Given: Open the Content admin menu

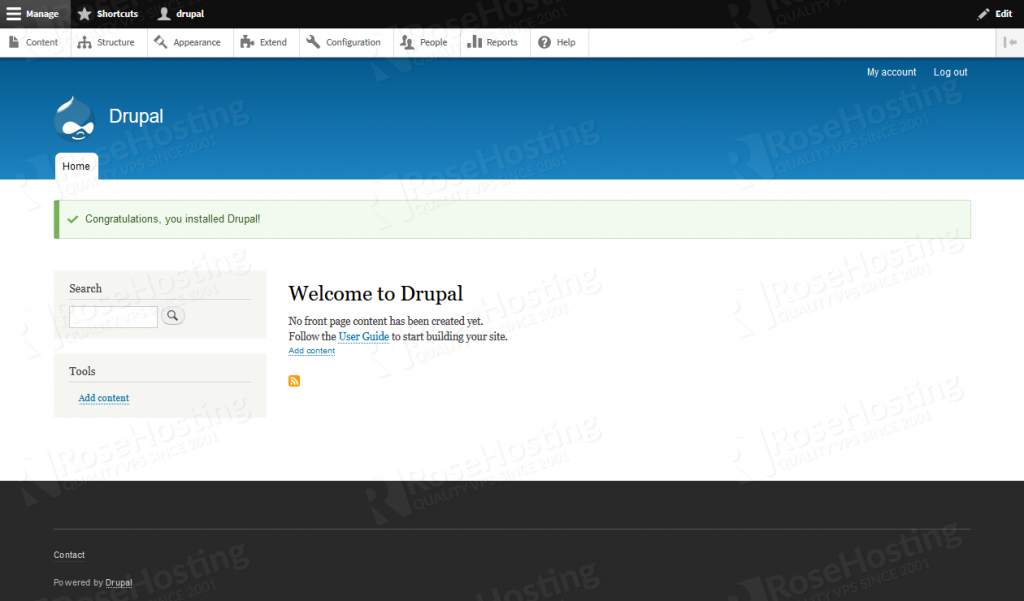Looking at the screenshot, I should tap(34, 43).
